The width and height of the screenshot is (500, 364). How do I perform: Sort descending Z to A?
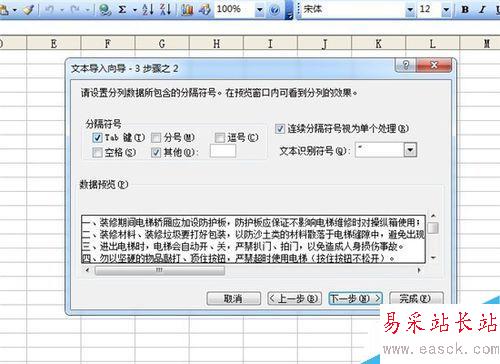(x=166, y=9)
